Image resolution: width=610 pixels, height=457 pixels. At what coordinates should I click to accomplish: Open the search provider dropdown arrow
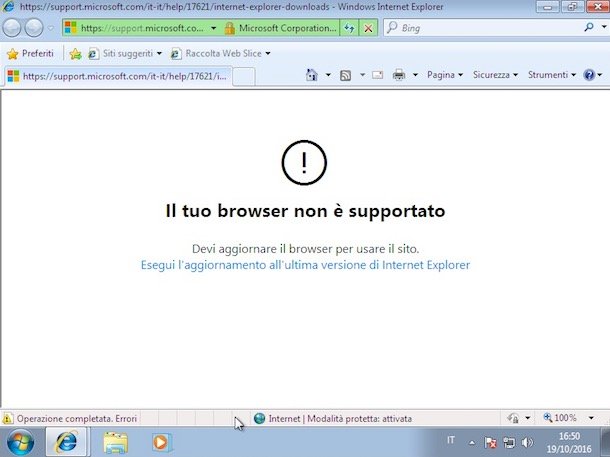pyautogui.click(x=604, y=27)
